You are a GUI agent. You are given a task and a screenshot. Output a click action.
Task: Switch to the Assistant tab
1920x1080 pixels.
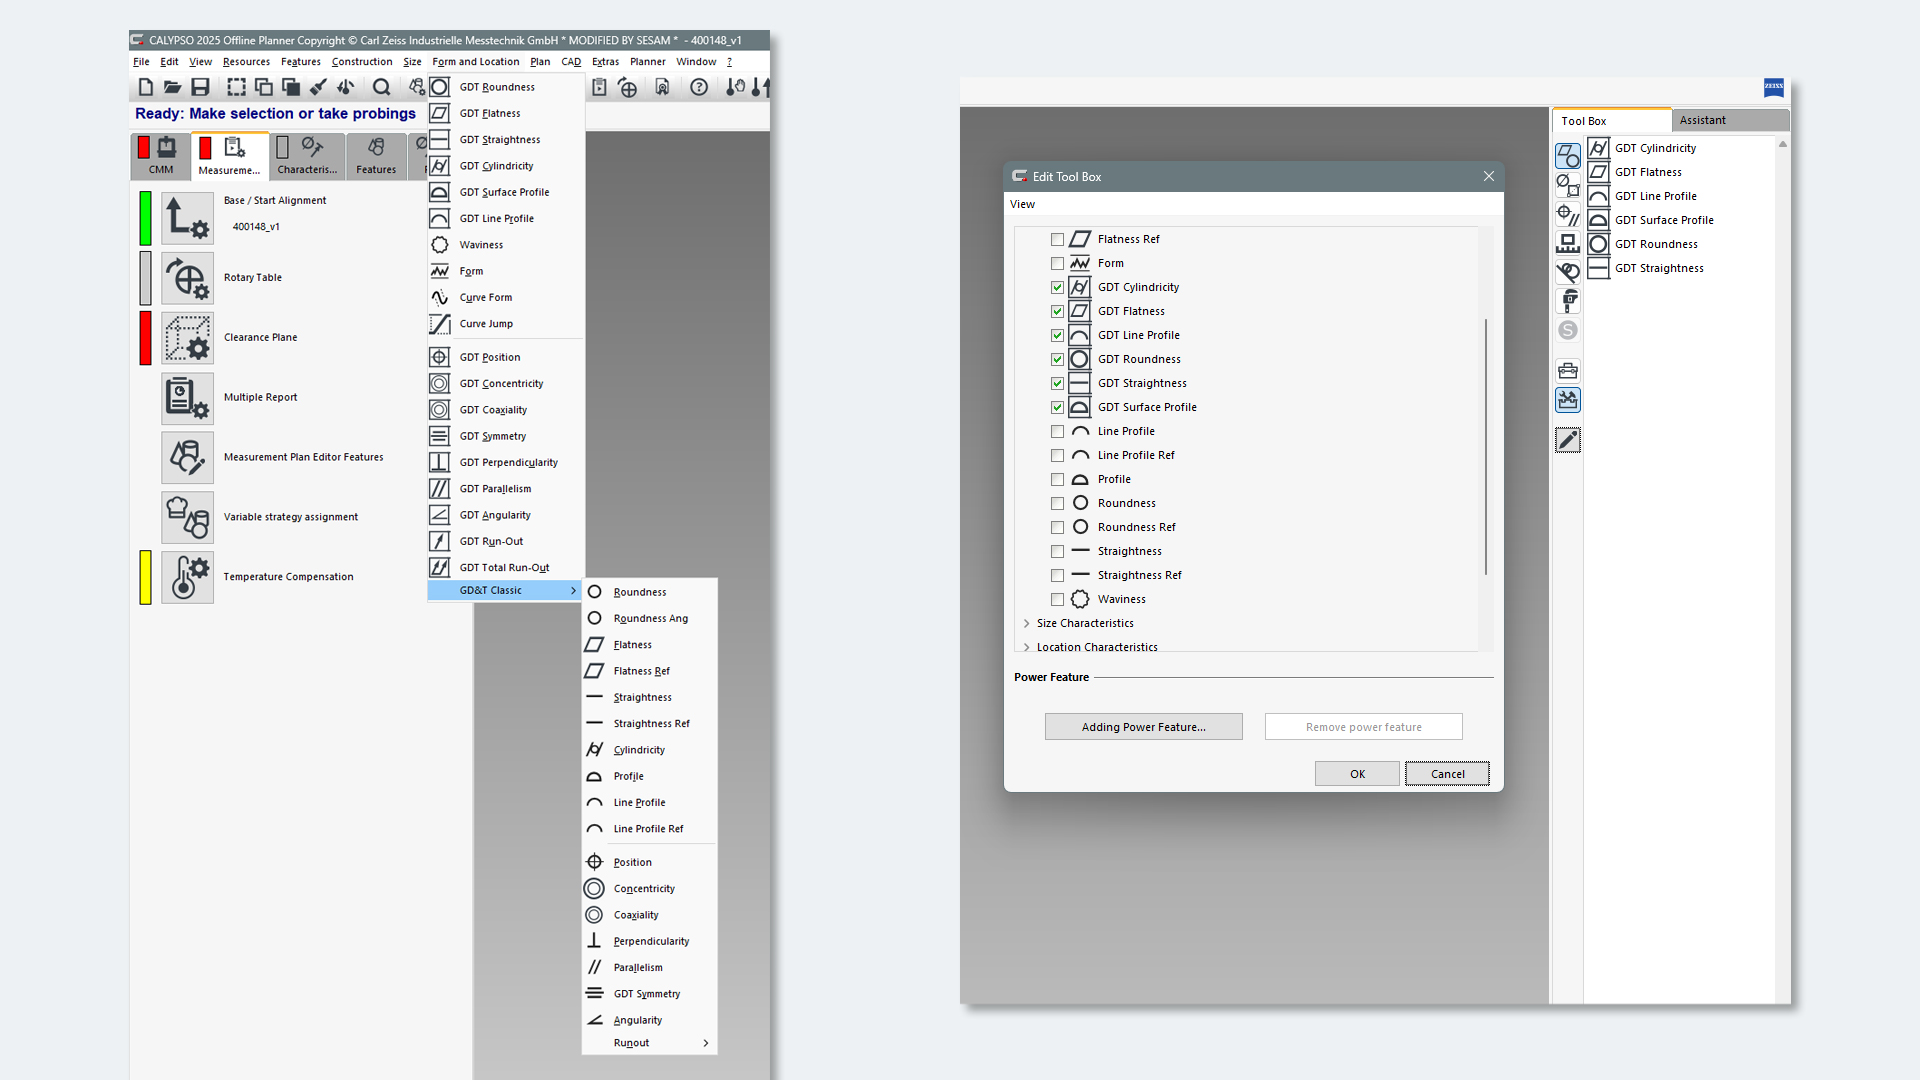1702,120
